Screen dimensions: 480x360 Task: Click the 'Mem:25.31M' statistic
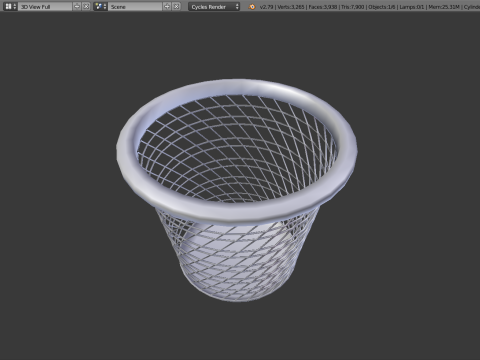[x=444, y=7]
